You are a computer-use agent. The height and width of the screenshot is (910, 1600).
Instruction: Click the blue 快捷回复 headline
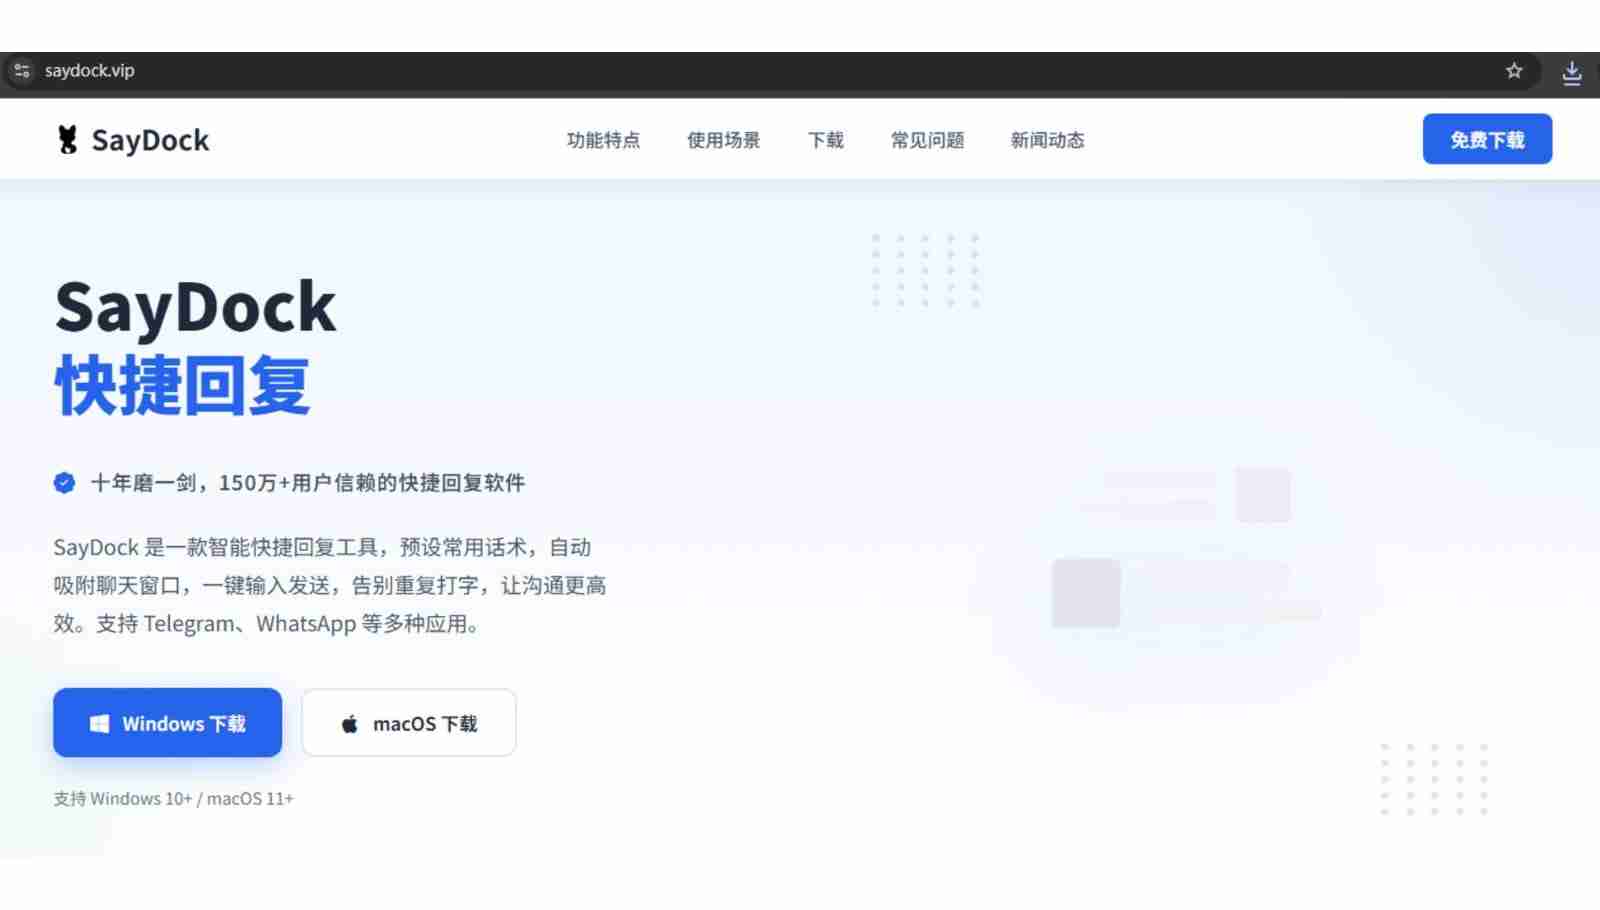point(182,385)
